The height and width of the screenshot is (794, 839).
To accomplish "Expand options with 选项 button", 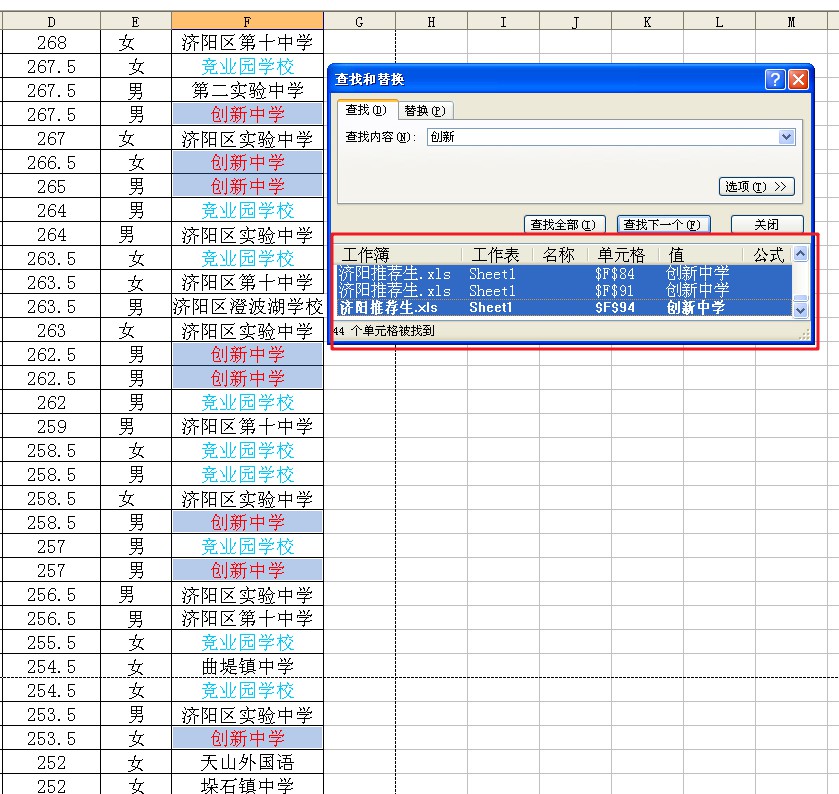I will pos(756,187).
